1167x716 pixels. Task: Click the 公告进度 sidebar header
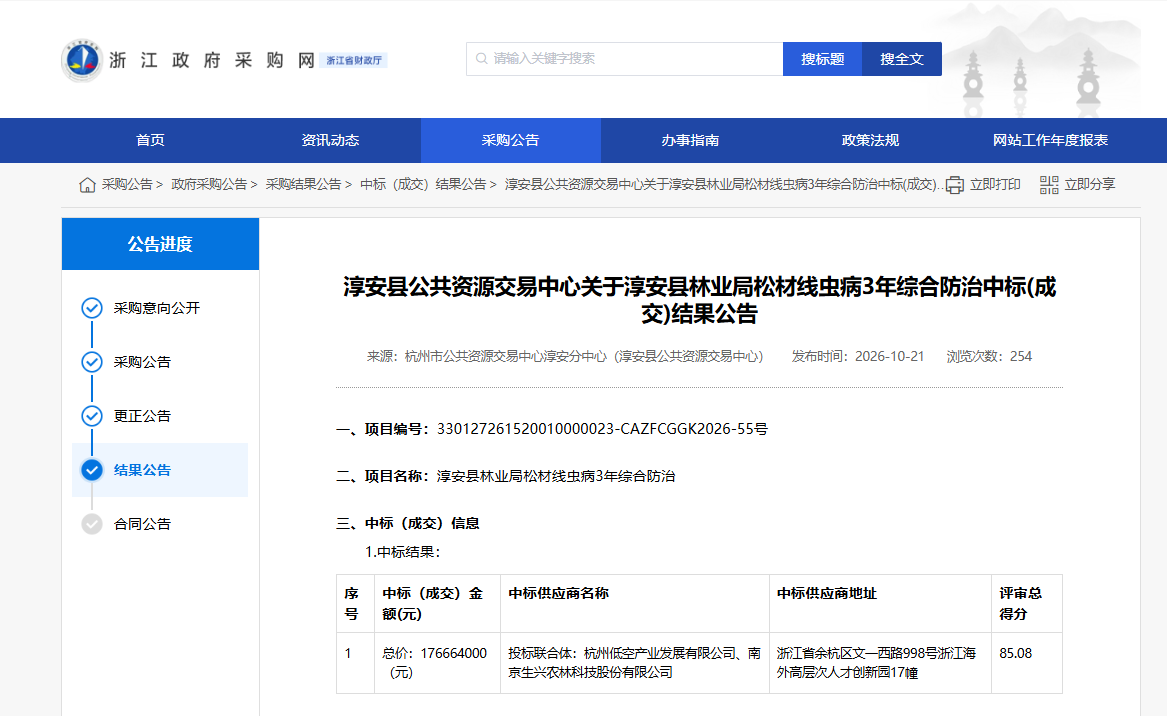(160, 244)
